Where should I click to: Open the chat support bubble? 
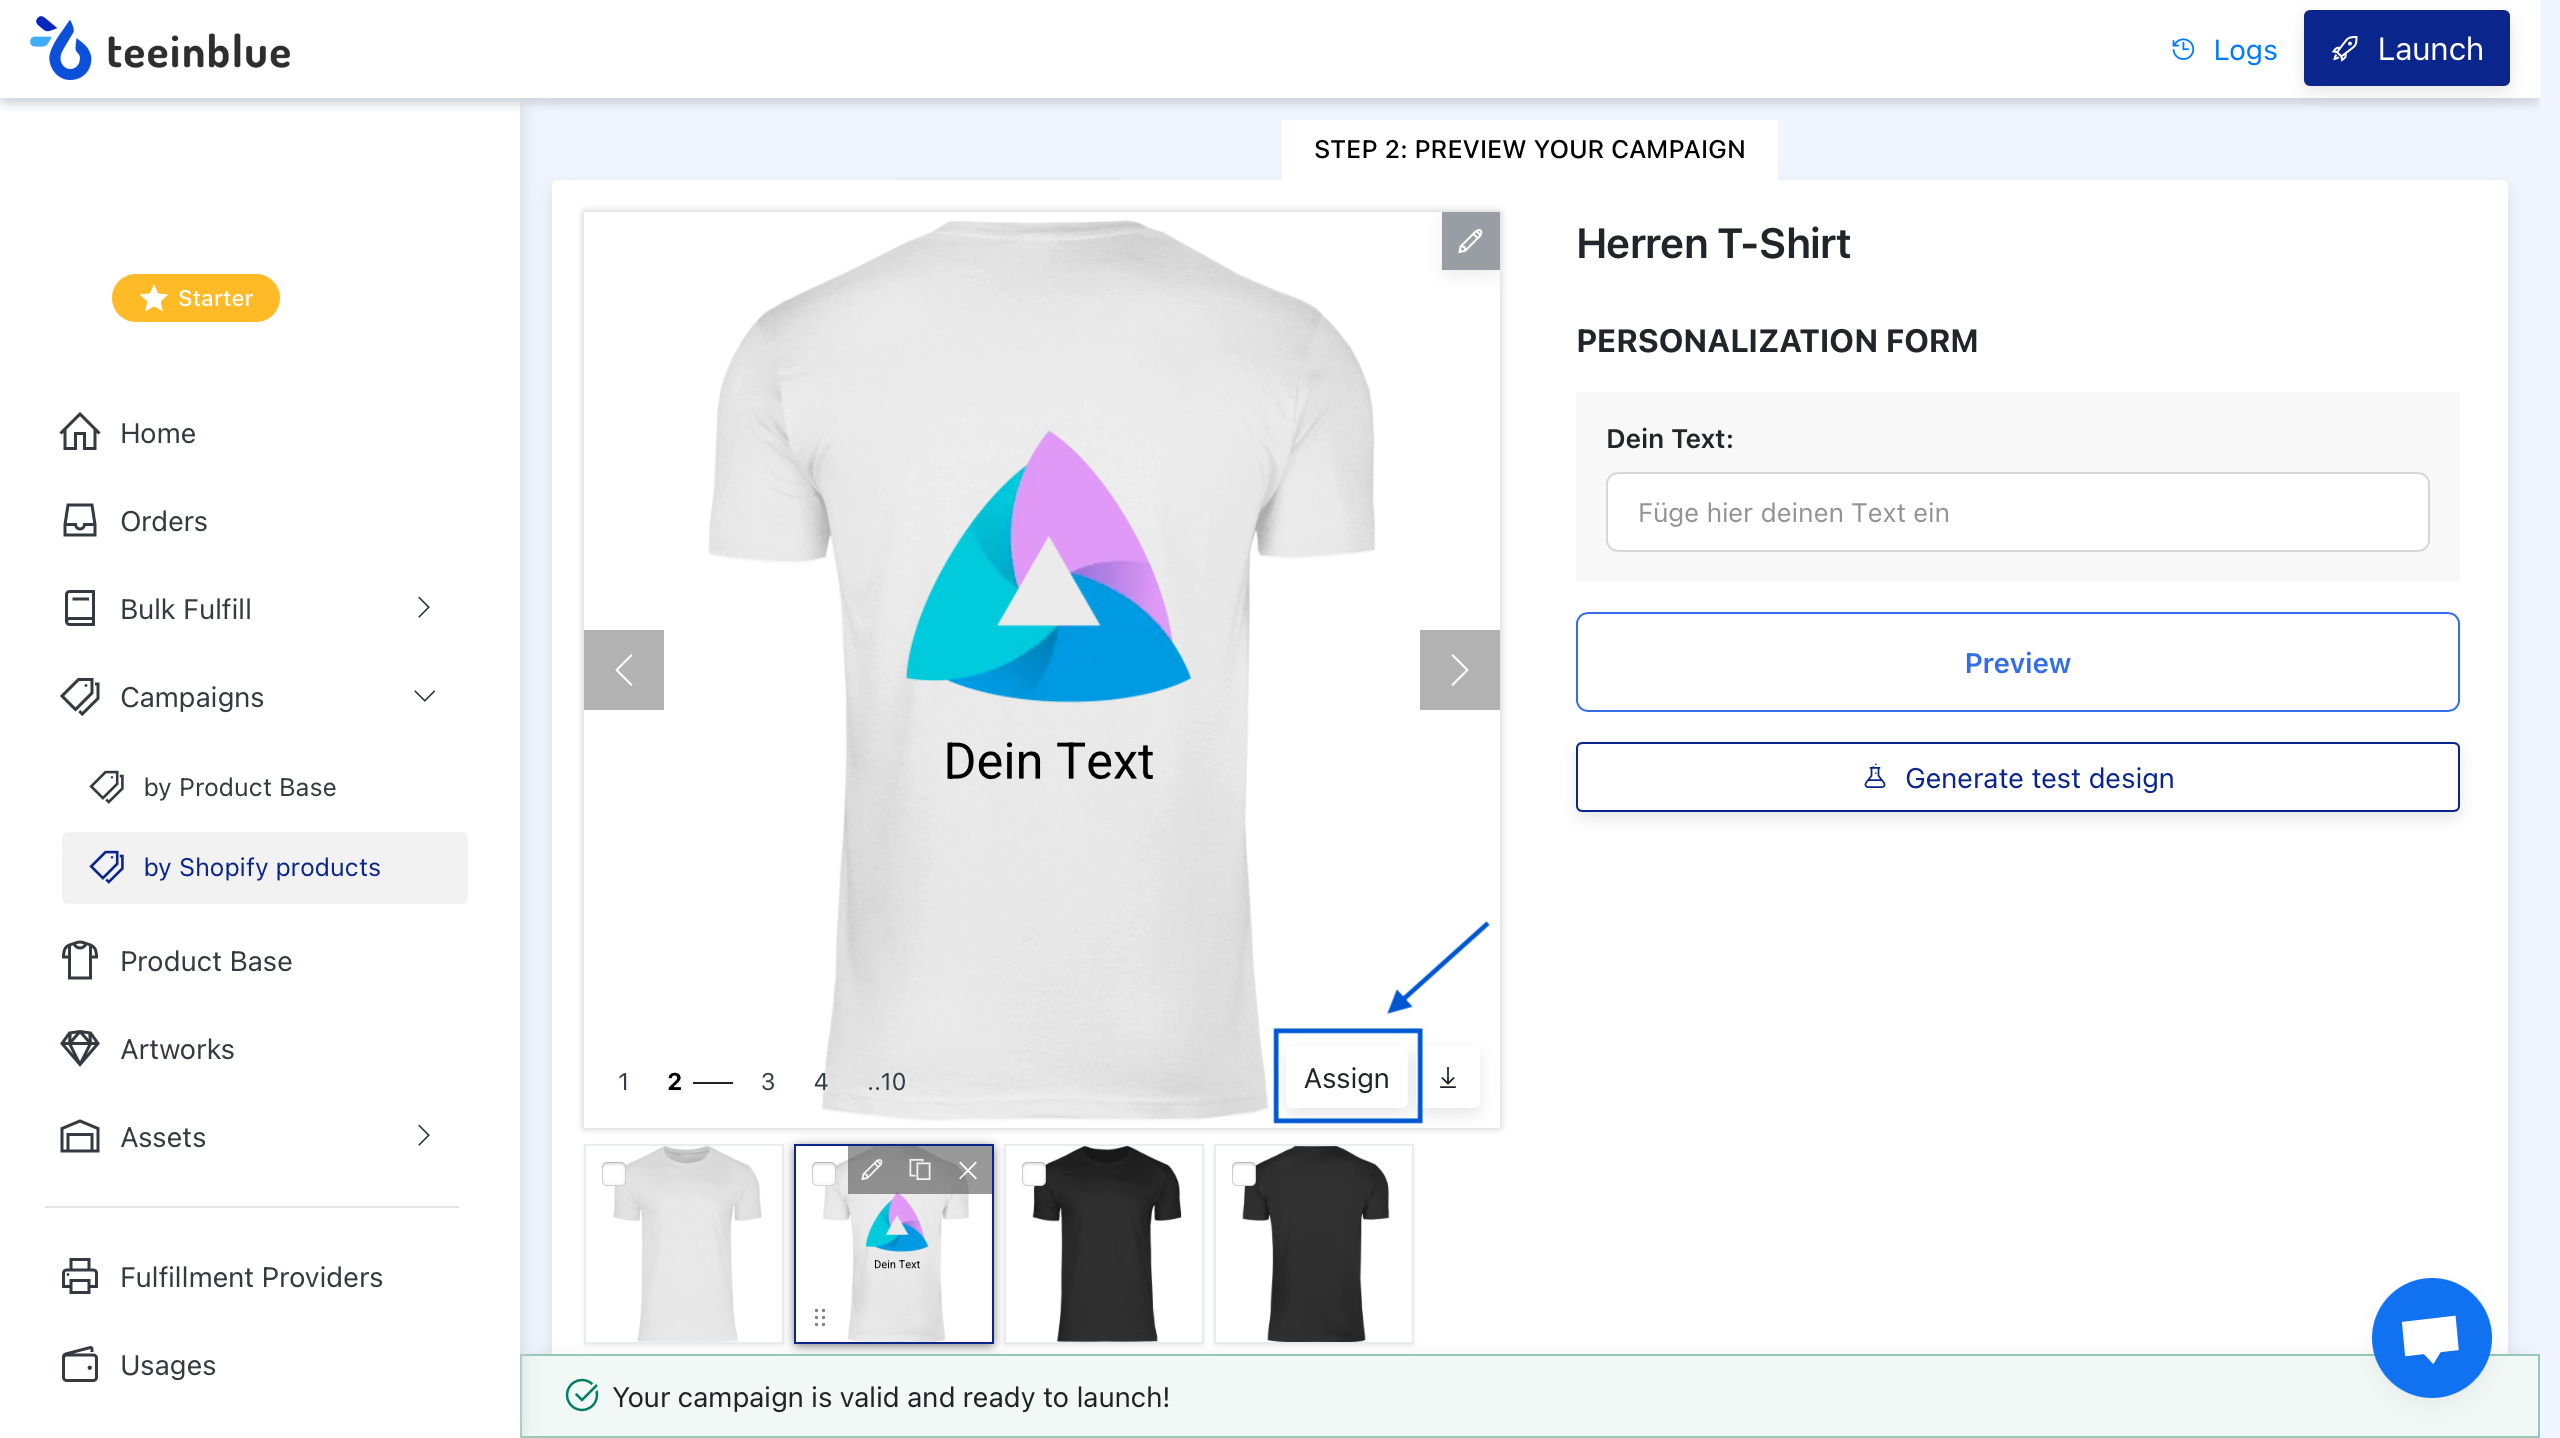pyautogui.click(x=2431, y=1337)
